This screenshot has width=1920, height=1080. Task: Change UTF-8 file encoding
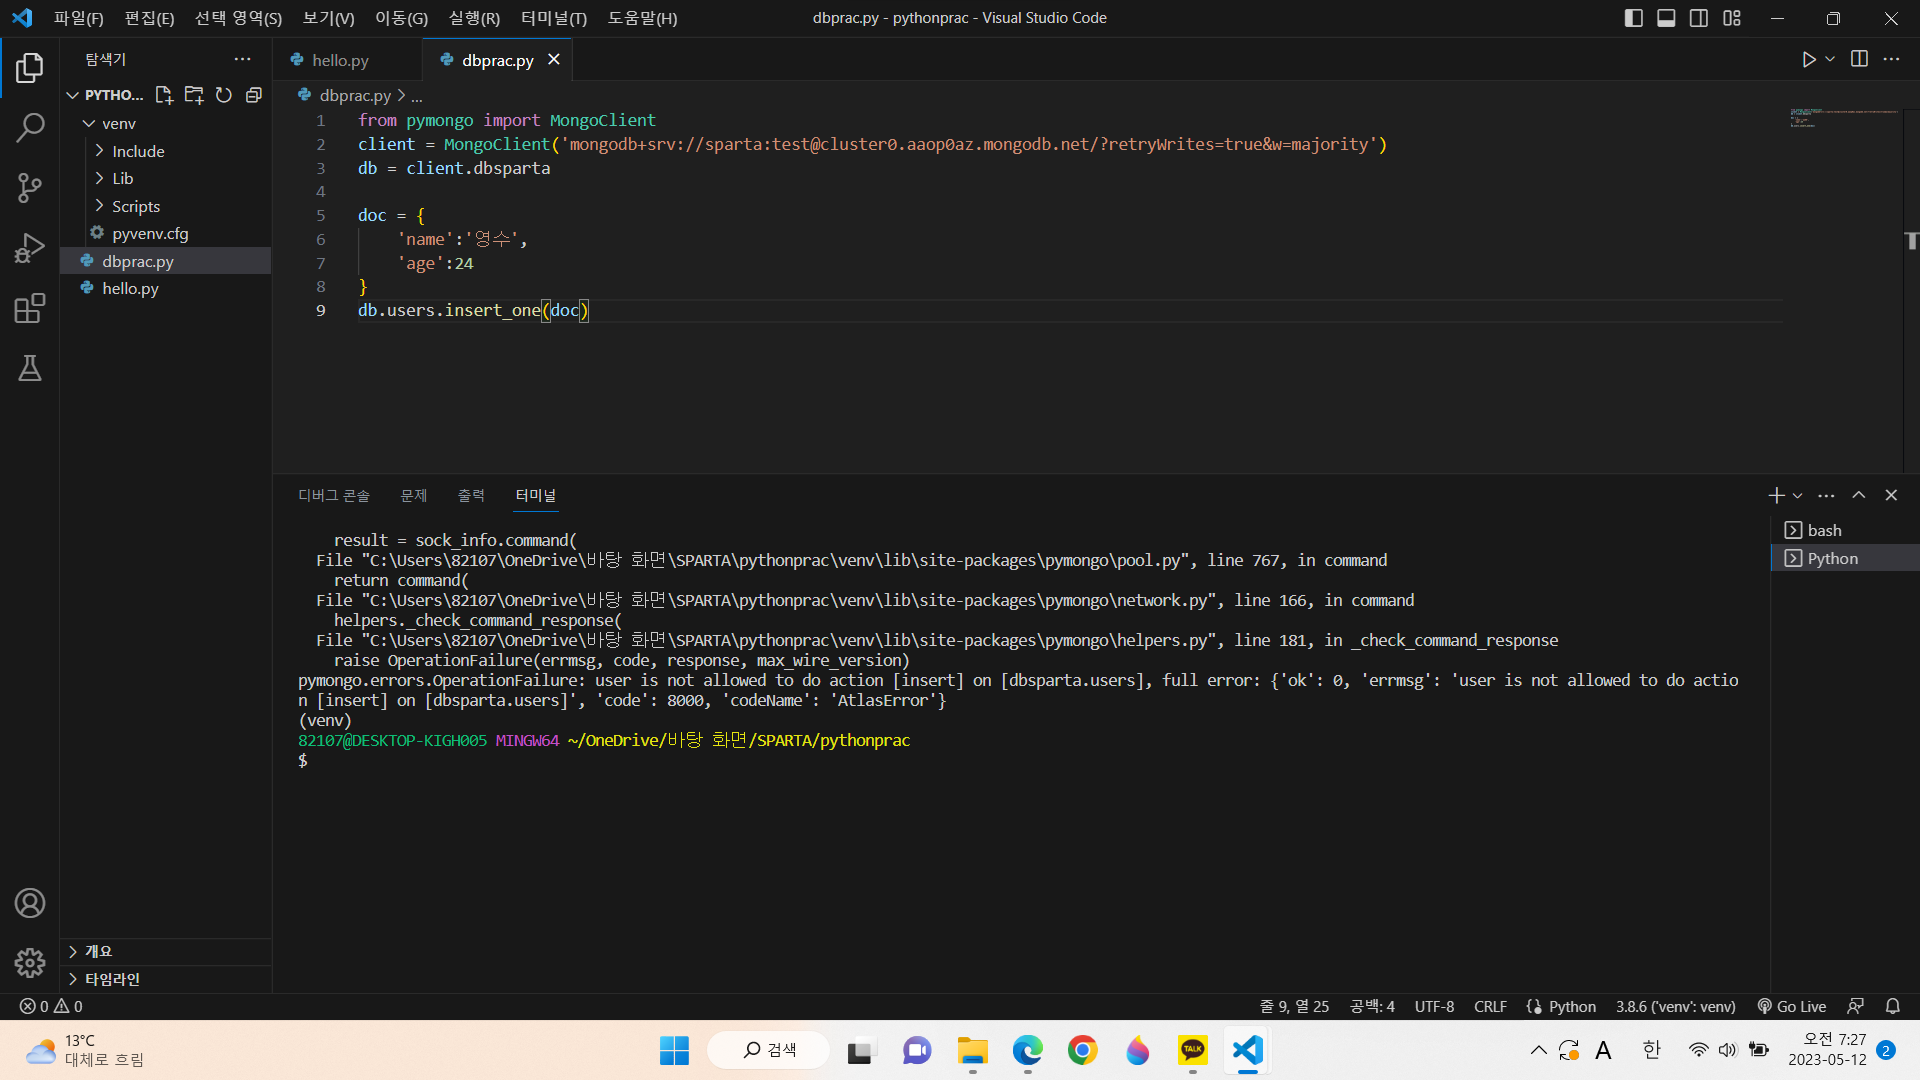point(1434,1006)
